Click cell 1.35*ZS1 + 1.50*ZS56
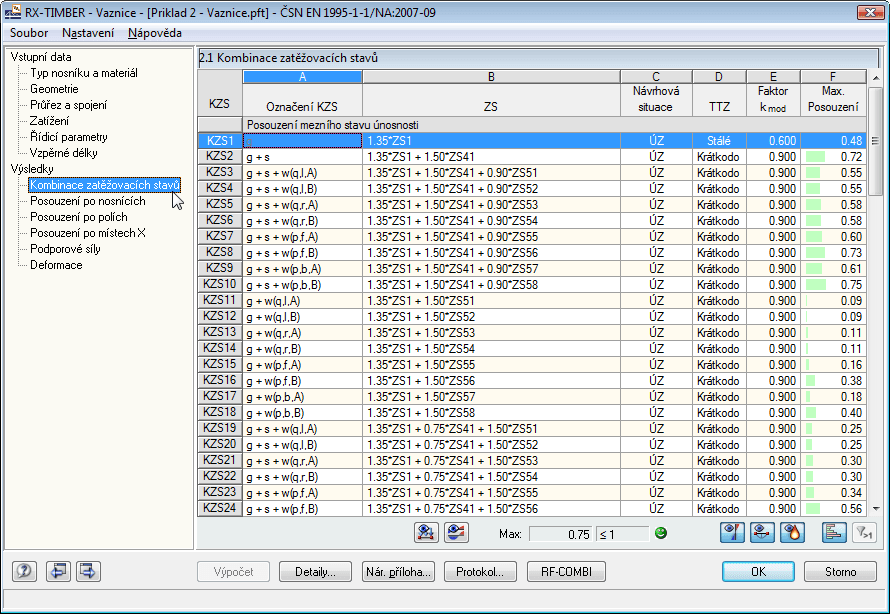 tap(492, 380)
